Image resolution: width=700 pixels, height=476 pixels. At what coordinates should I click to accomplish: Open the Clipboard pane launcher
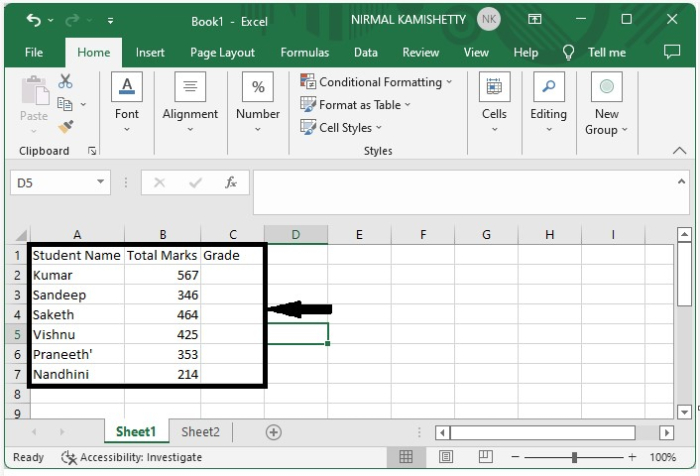click(x=92, y=151)
